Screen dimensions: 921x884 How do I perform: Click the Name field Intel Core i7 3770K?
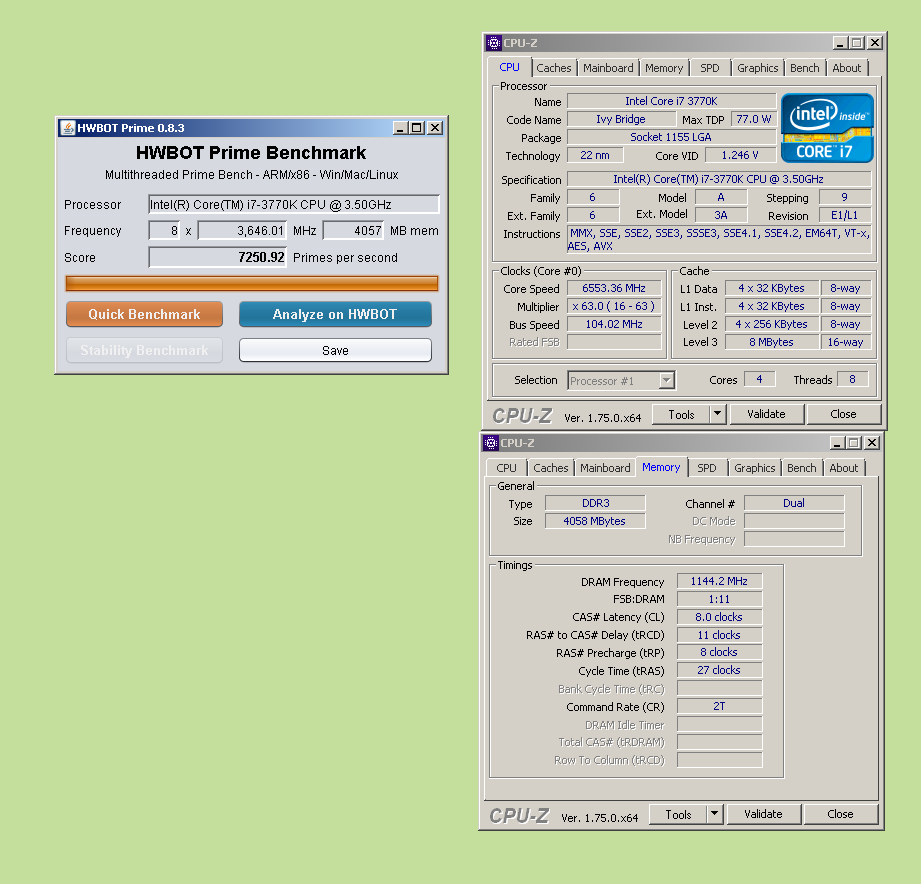point(671,101)
